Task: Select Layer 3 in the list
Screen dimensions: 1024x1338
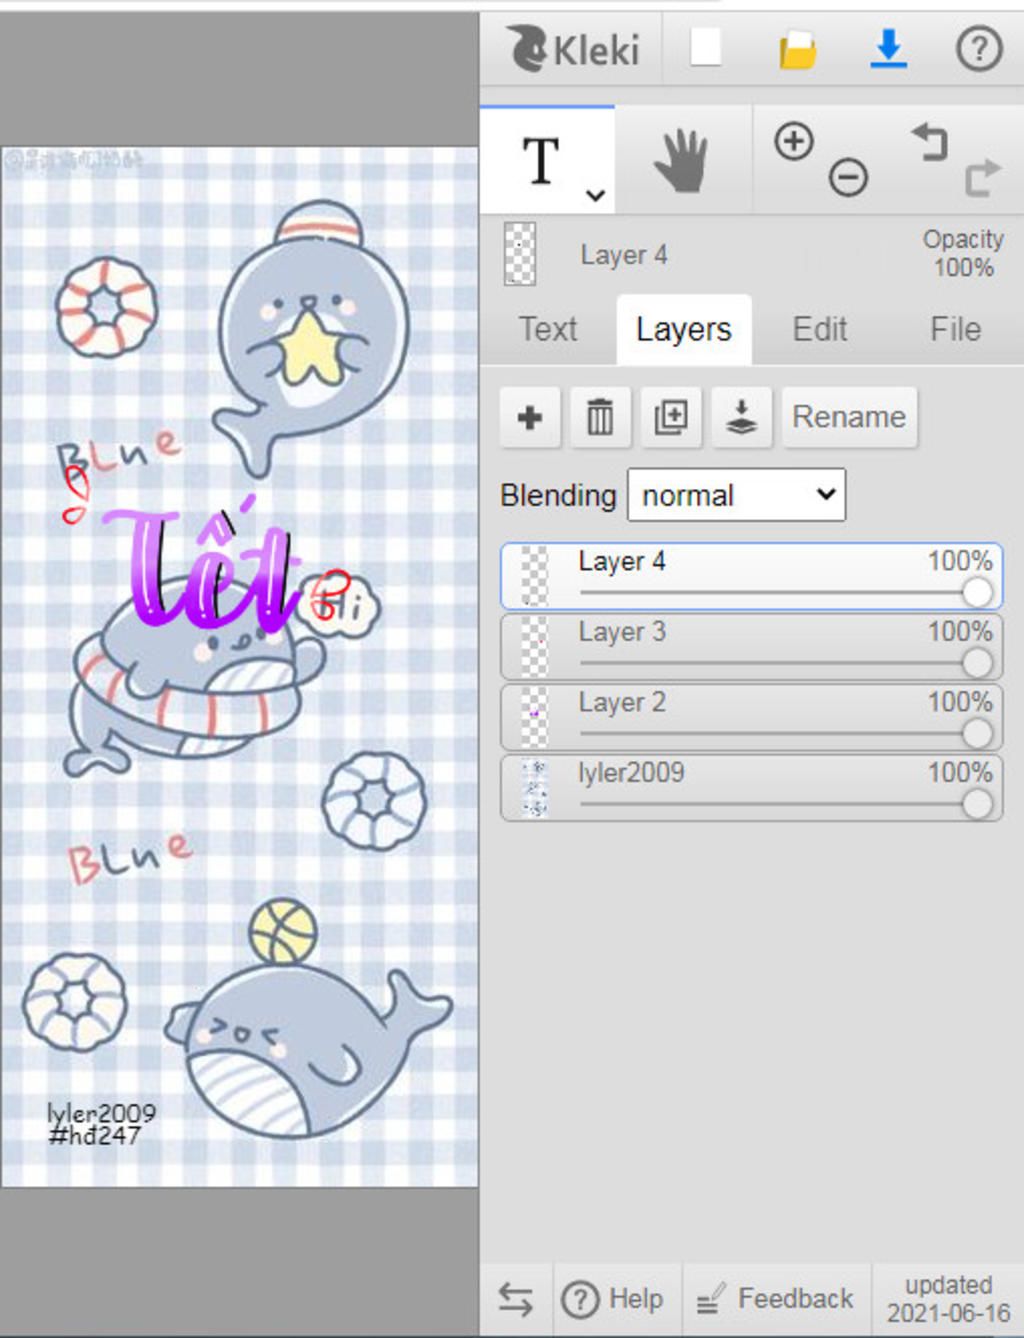Action: point(751,647)
